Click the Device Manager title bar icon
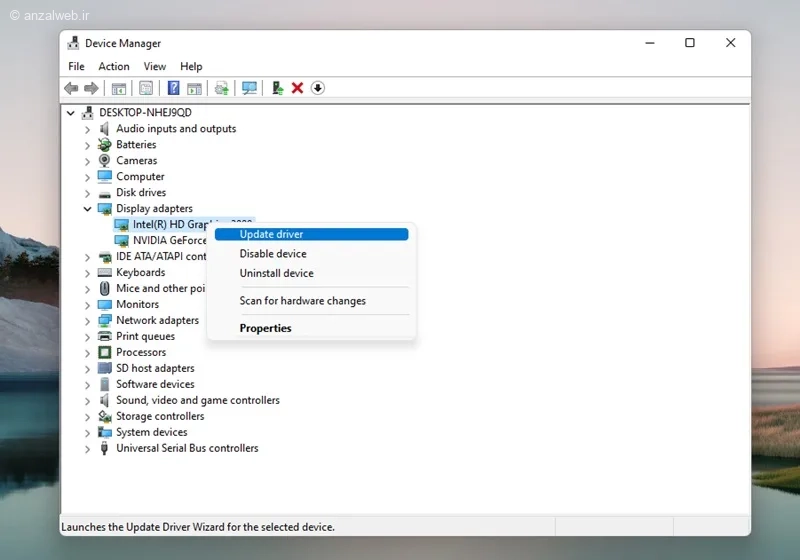Image resolution: width=800 pixels, height=560 pixels. click(x=73, y=43)
